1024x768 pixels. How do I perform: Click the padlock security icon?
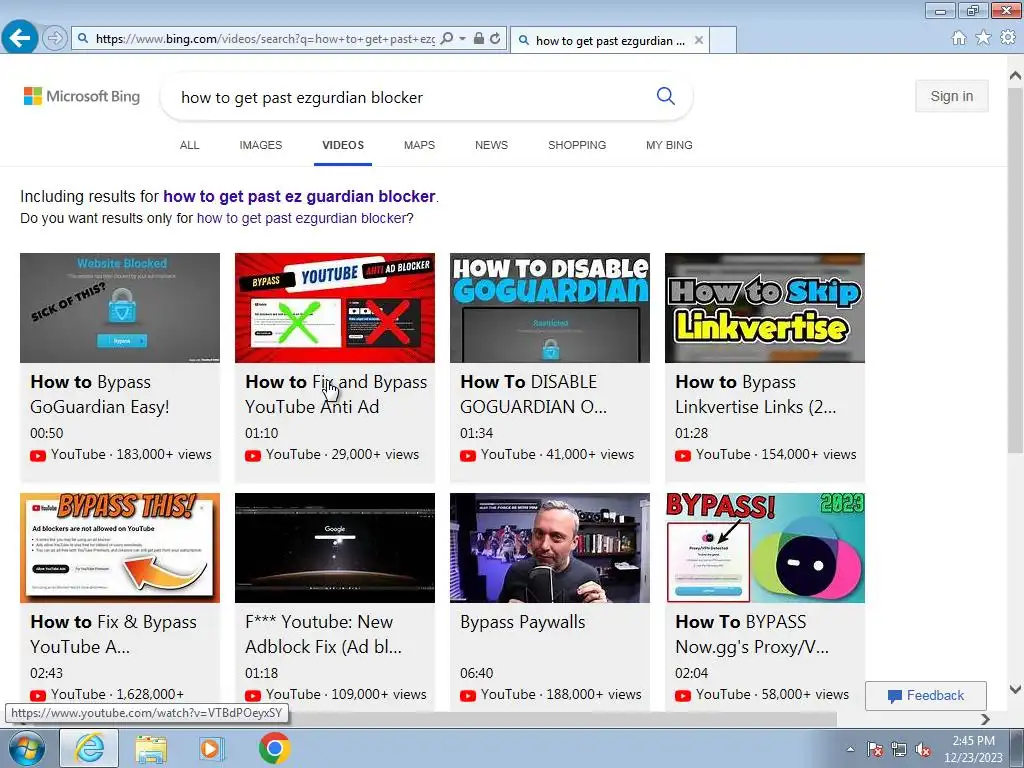click(479, 39)
